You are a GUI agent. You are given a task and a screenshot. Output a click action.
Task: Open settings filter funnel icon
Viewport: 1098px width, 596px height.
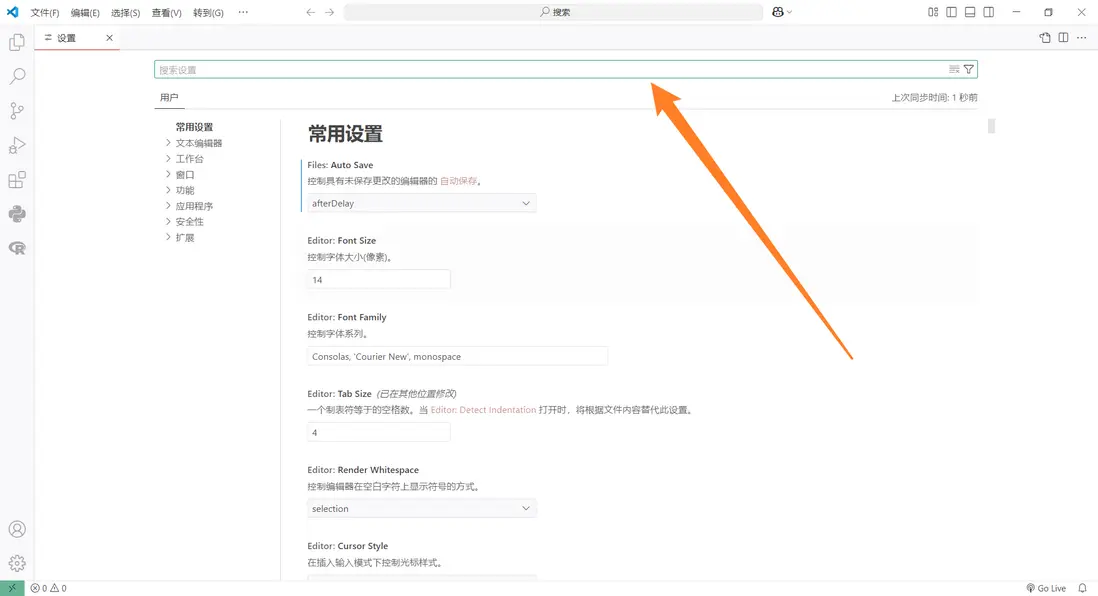(x=968, y=69)
